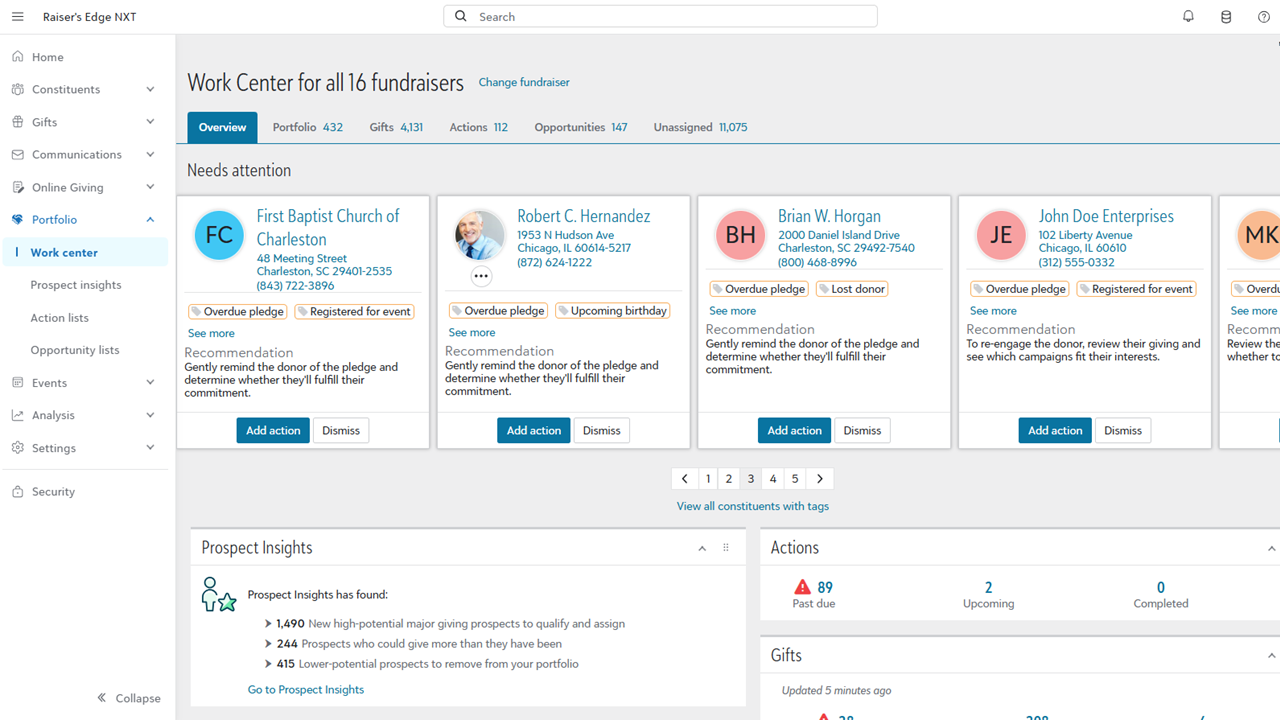The image size is (1280, 720).
Task: Click the Security lock icon in sidebar
Action: click(18, 491)
